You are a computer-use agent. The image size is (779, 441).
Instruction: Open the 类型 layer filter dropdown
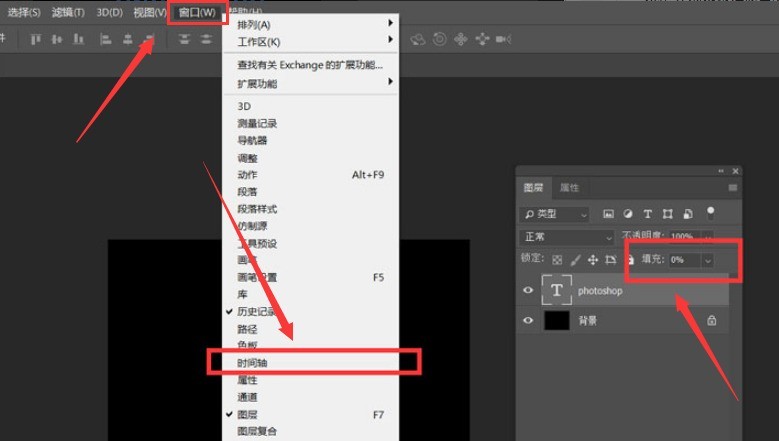(554, 214)
